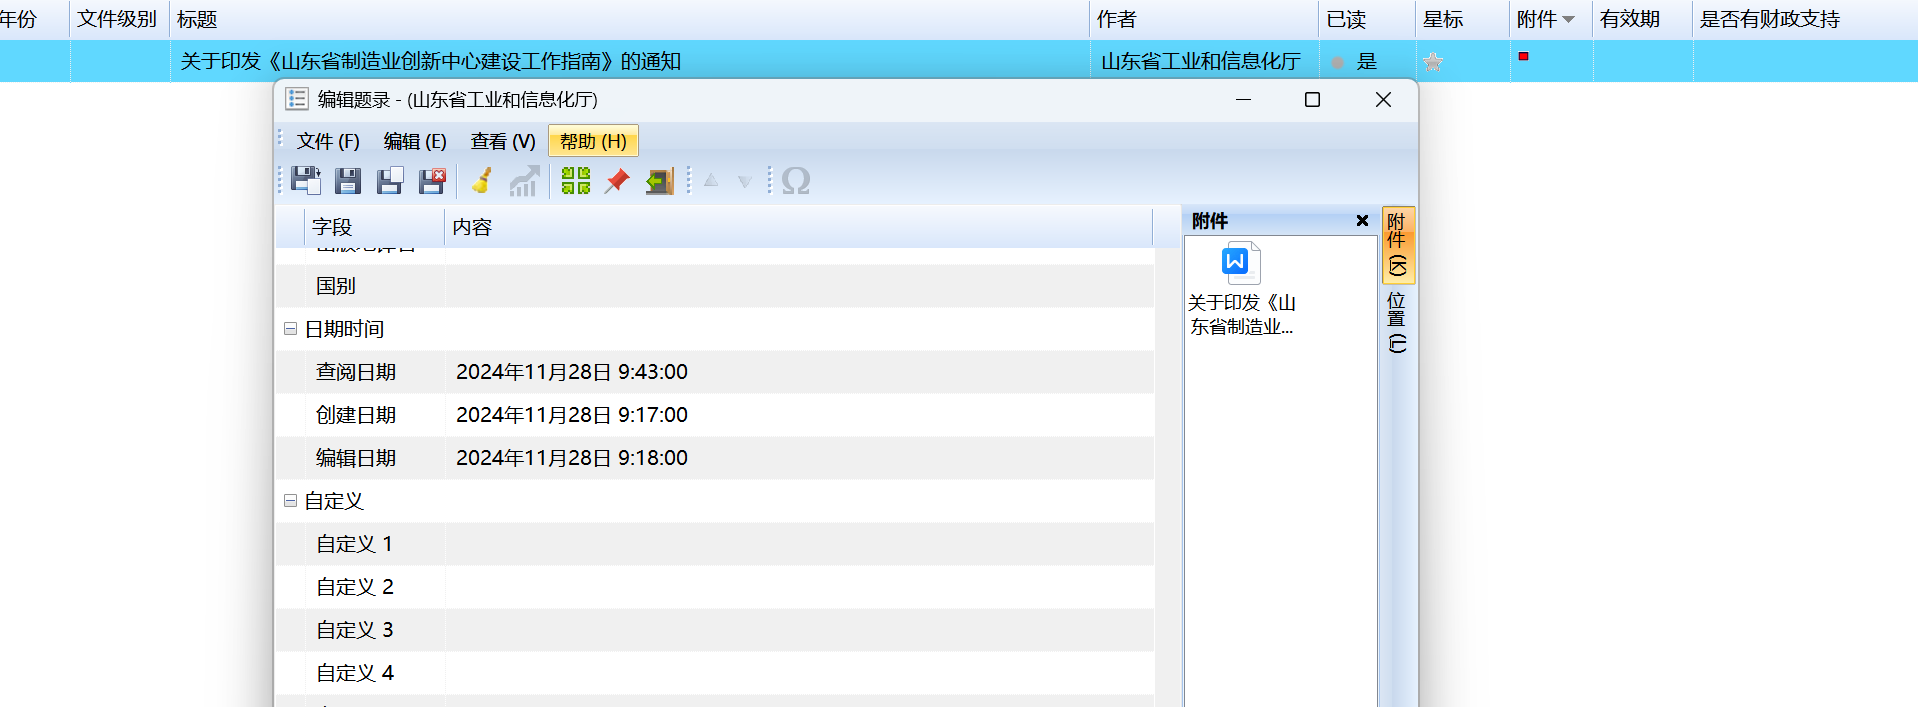Click the record editor window title icon

coord(297,99)
